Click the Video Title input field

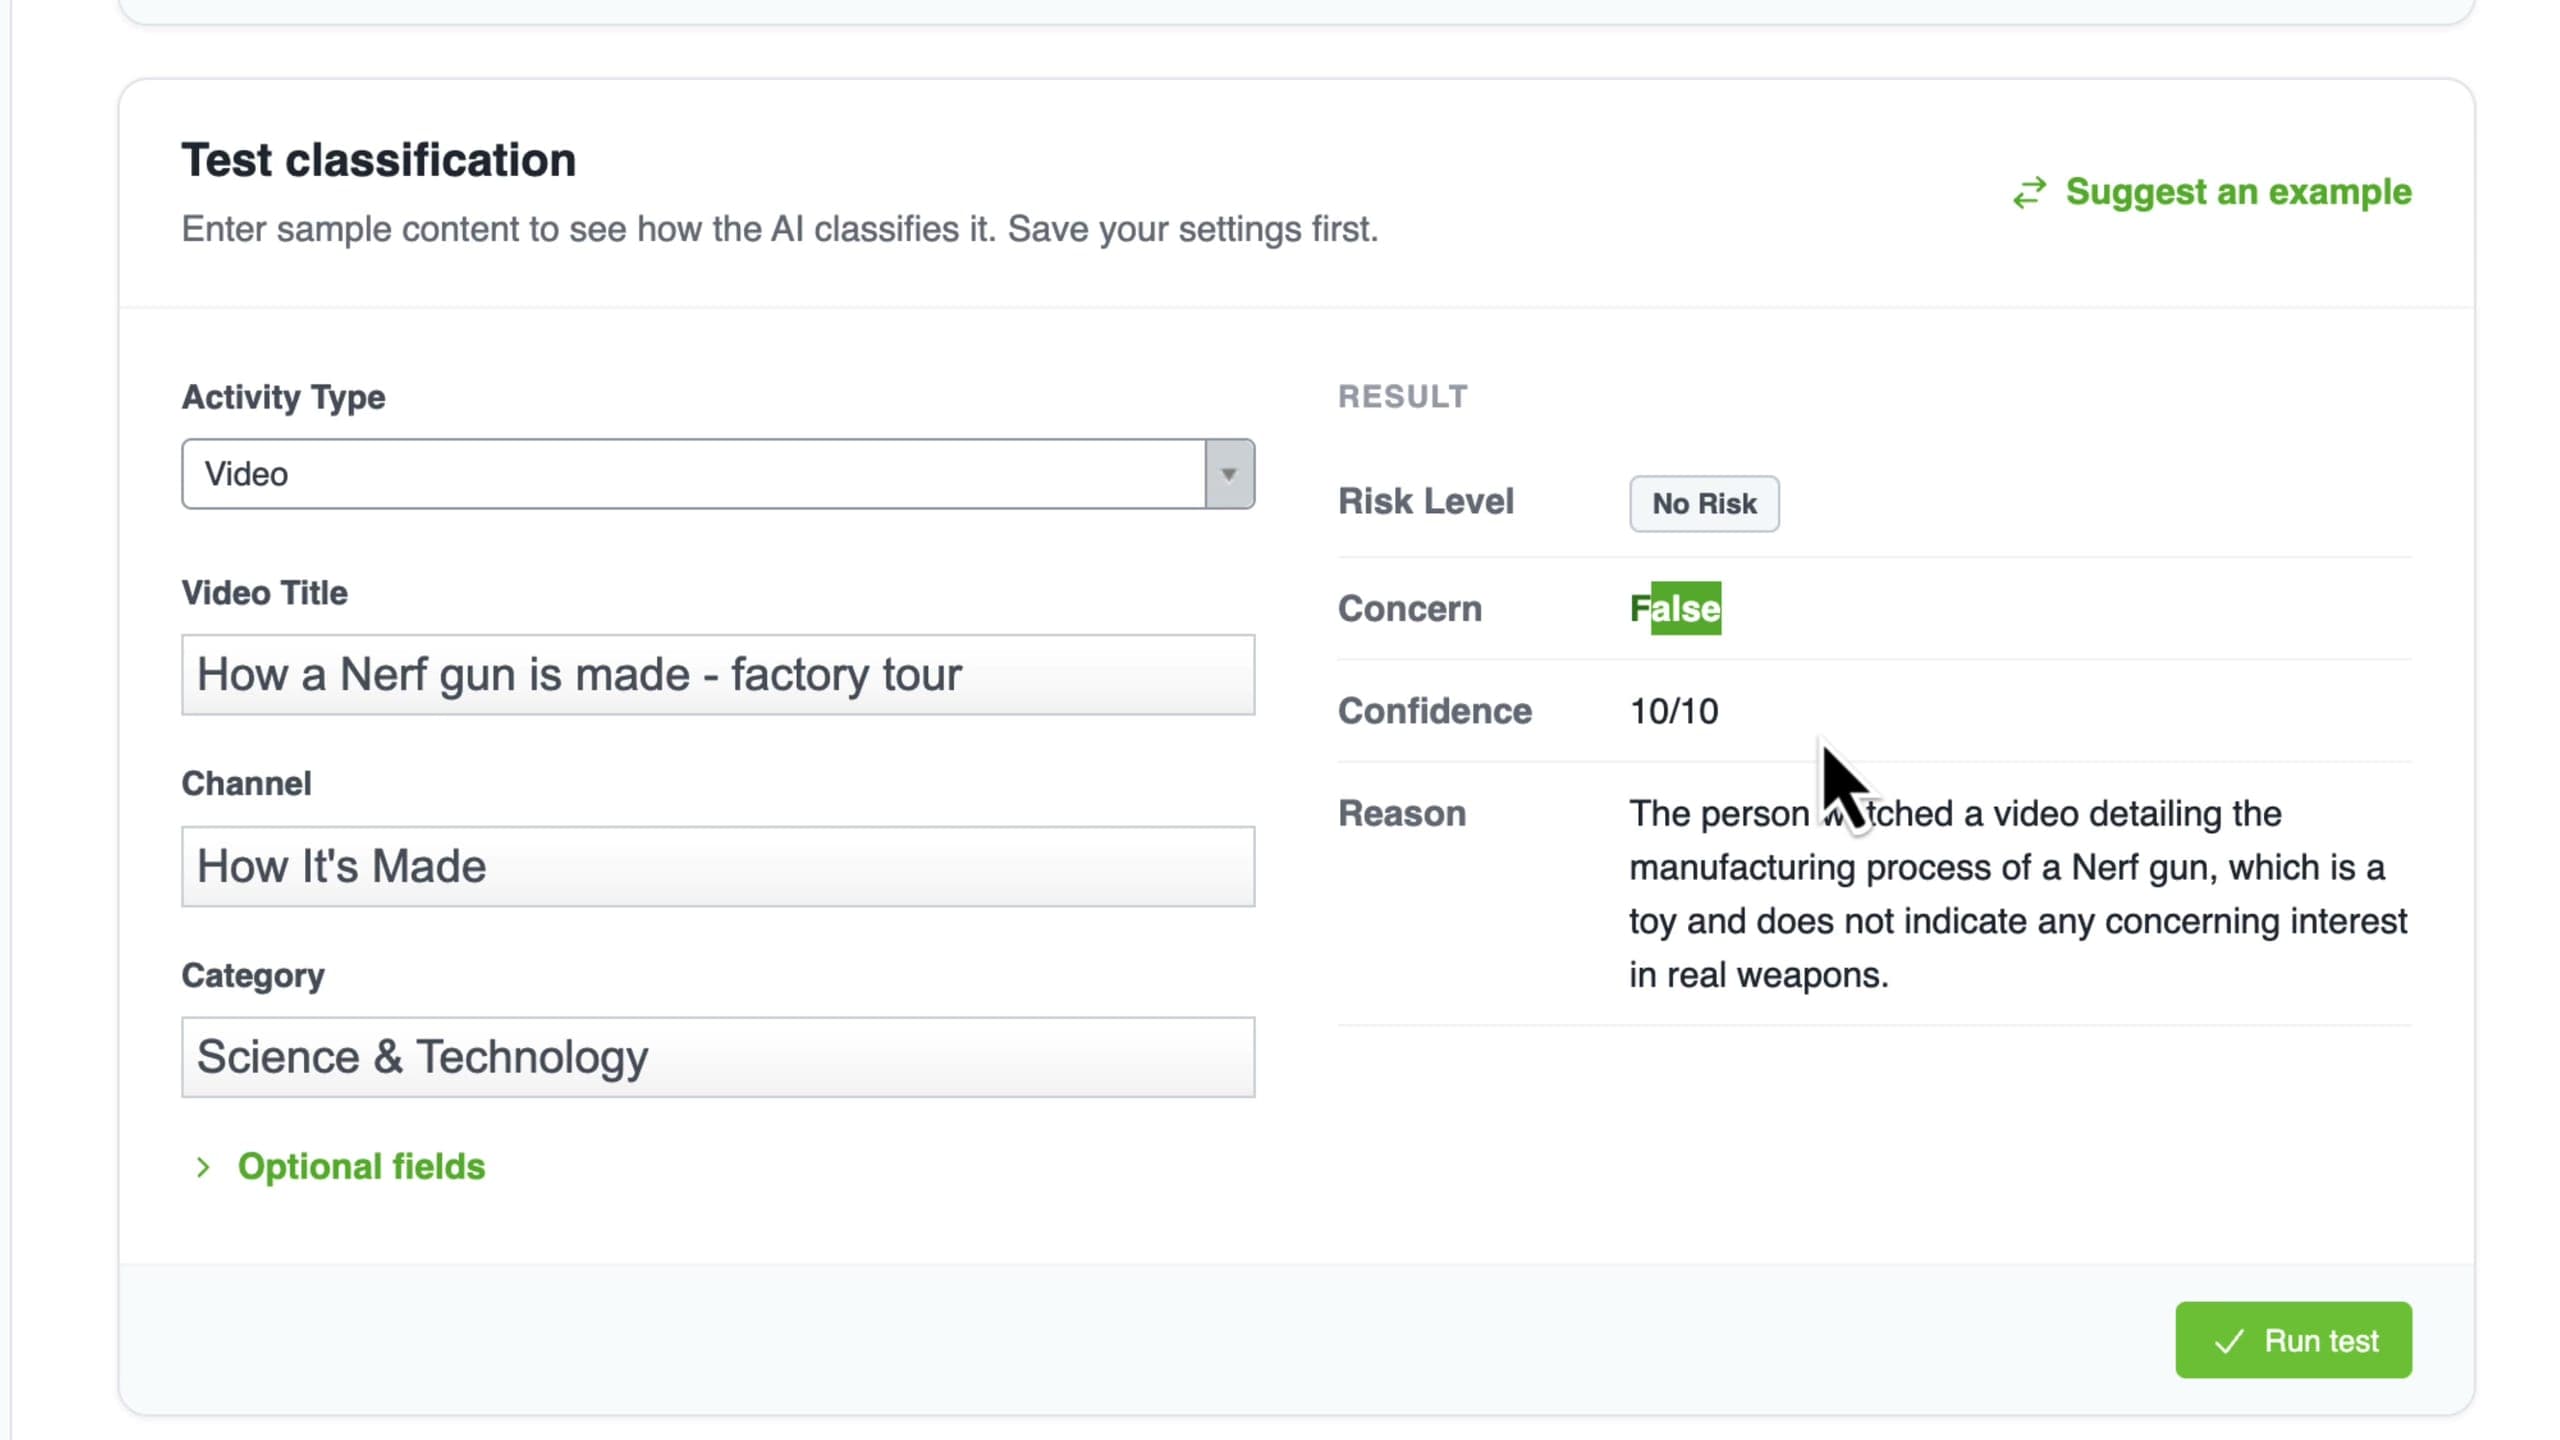pos(718,675)
